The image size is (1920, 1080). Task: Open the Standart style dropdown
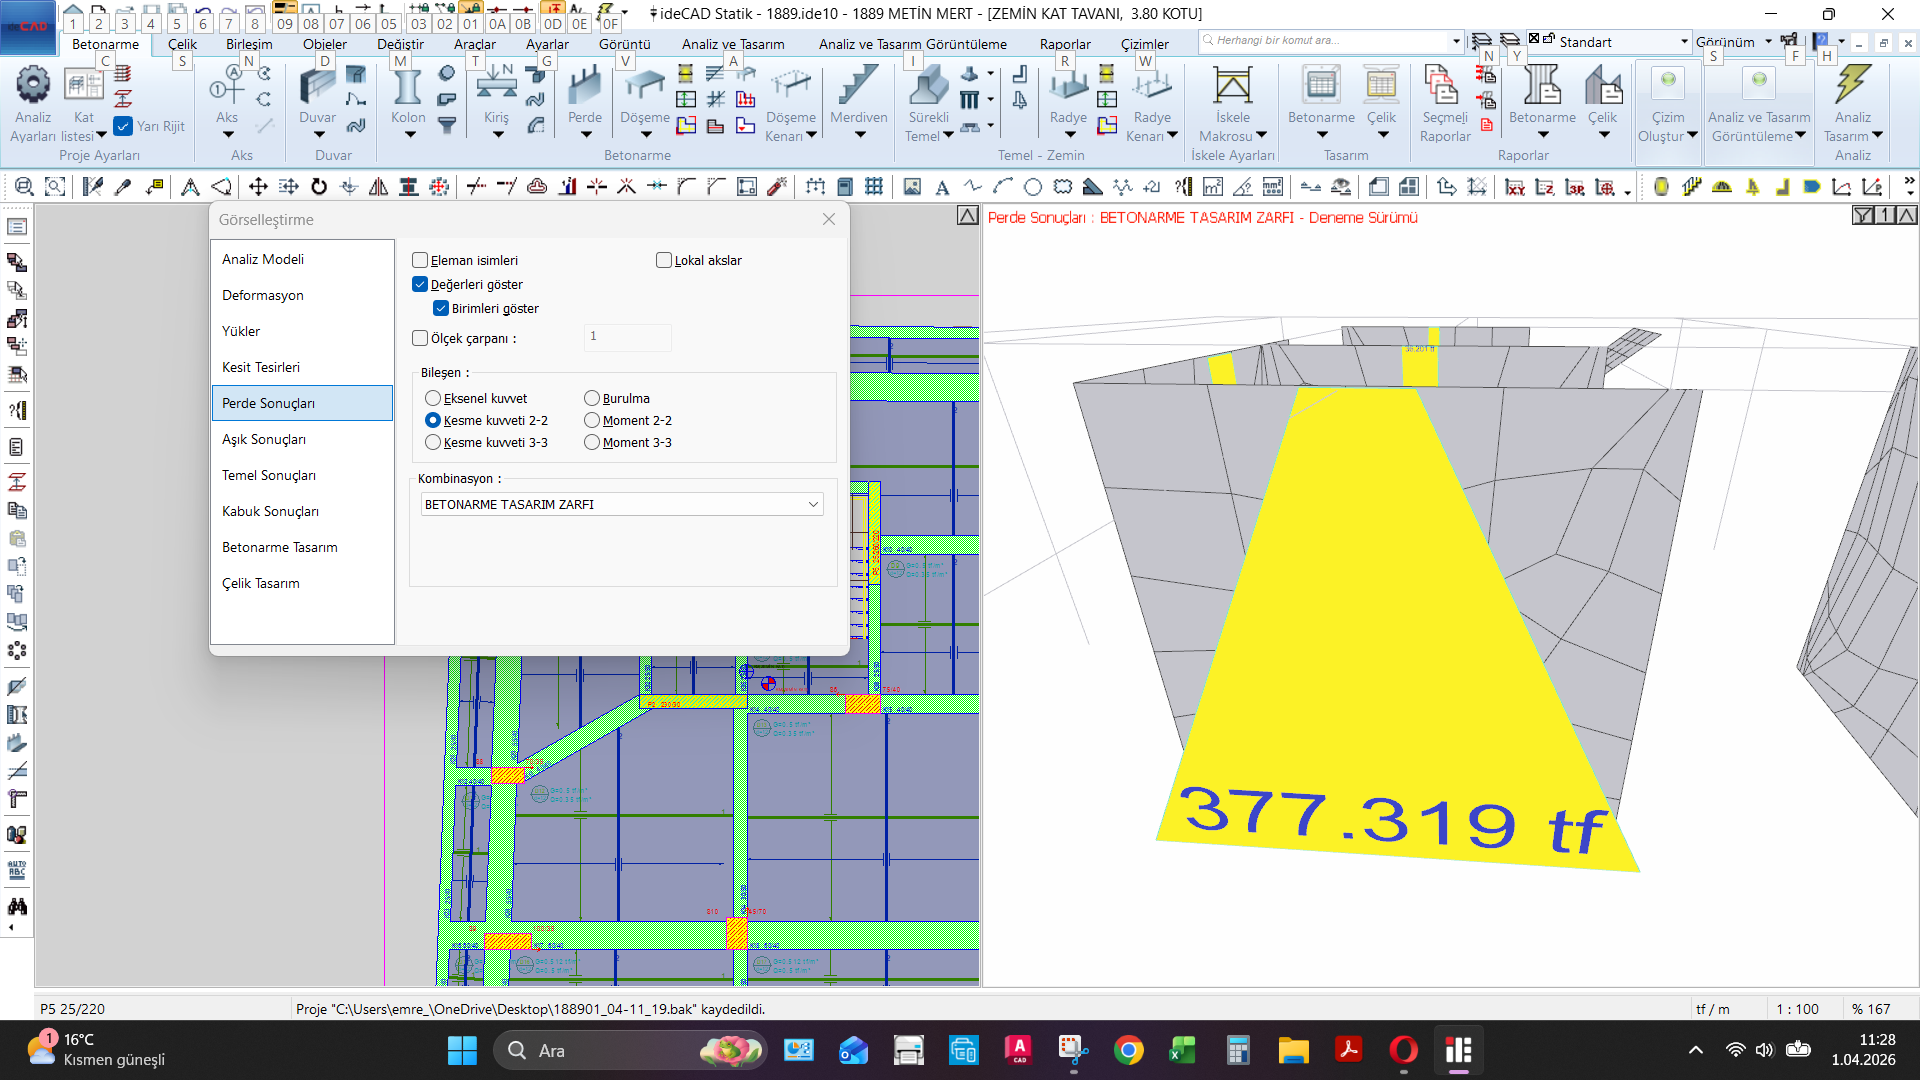(x=1684, y=42)
